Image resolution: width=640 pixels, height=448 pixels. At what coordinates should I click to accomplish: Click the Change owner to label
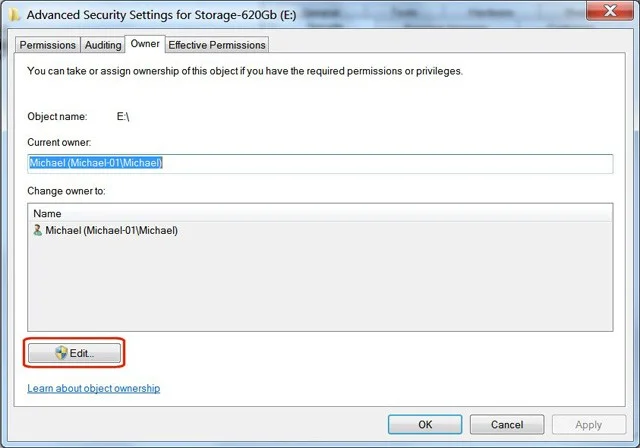coord(67,190)
